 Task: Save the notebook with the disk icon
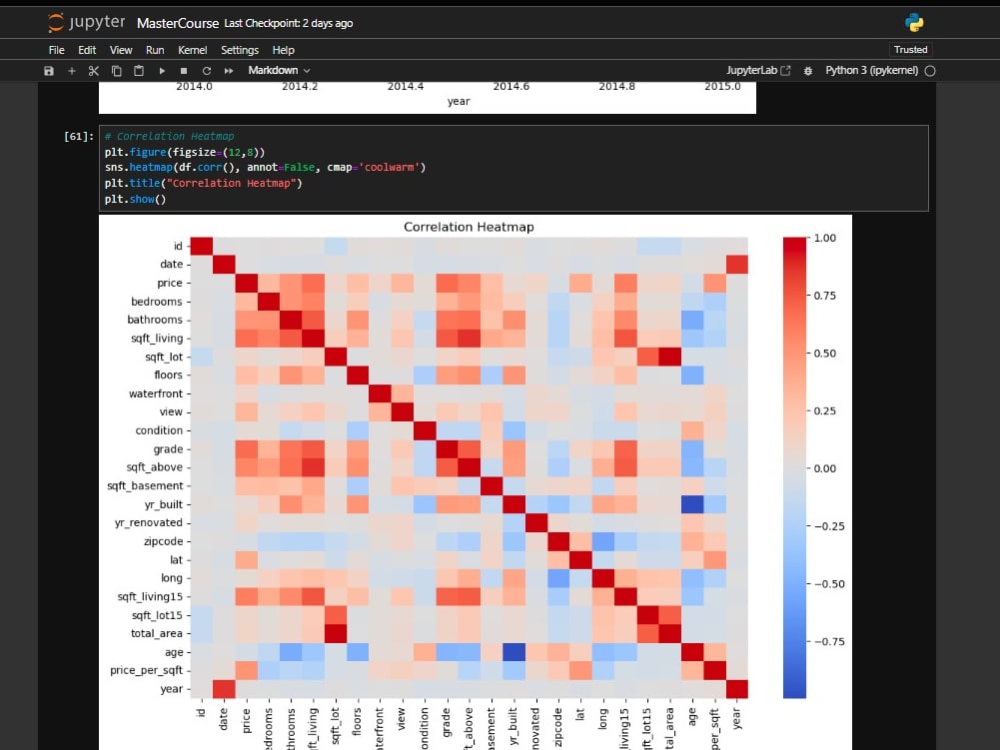48,71
